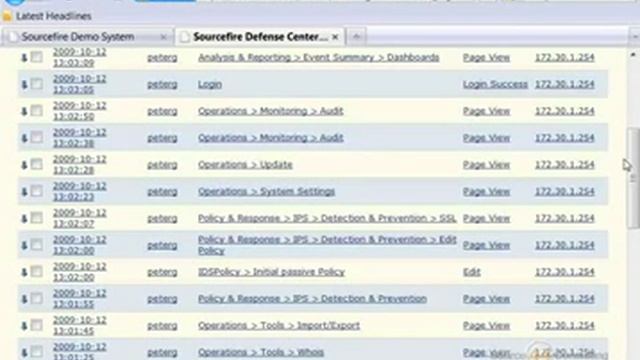
Task: Tick the checkbox for the 13:02:38 Audit row
Action: point(37,138)
